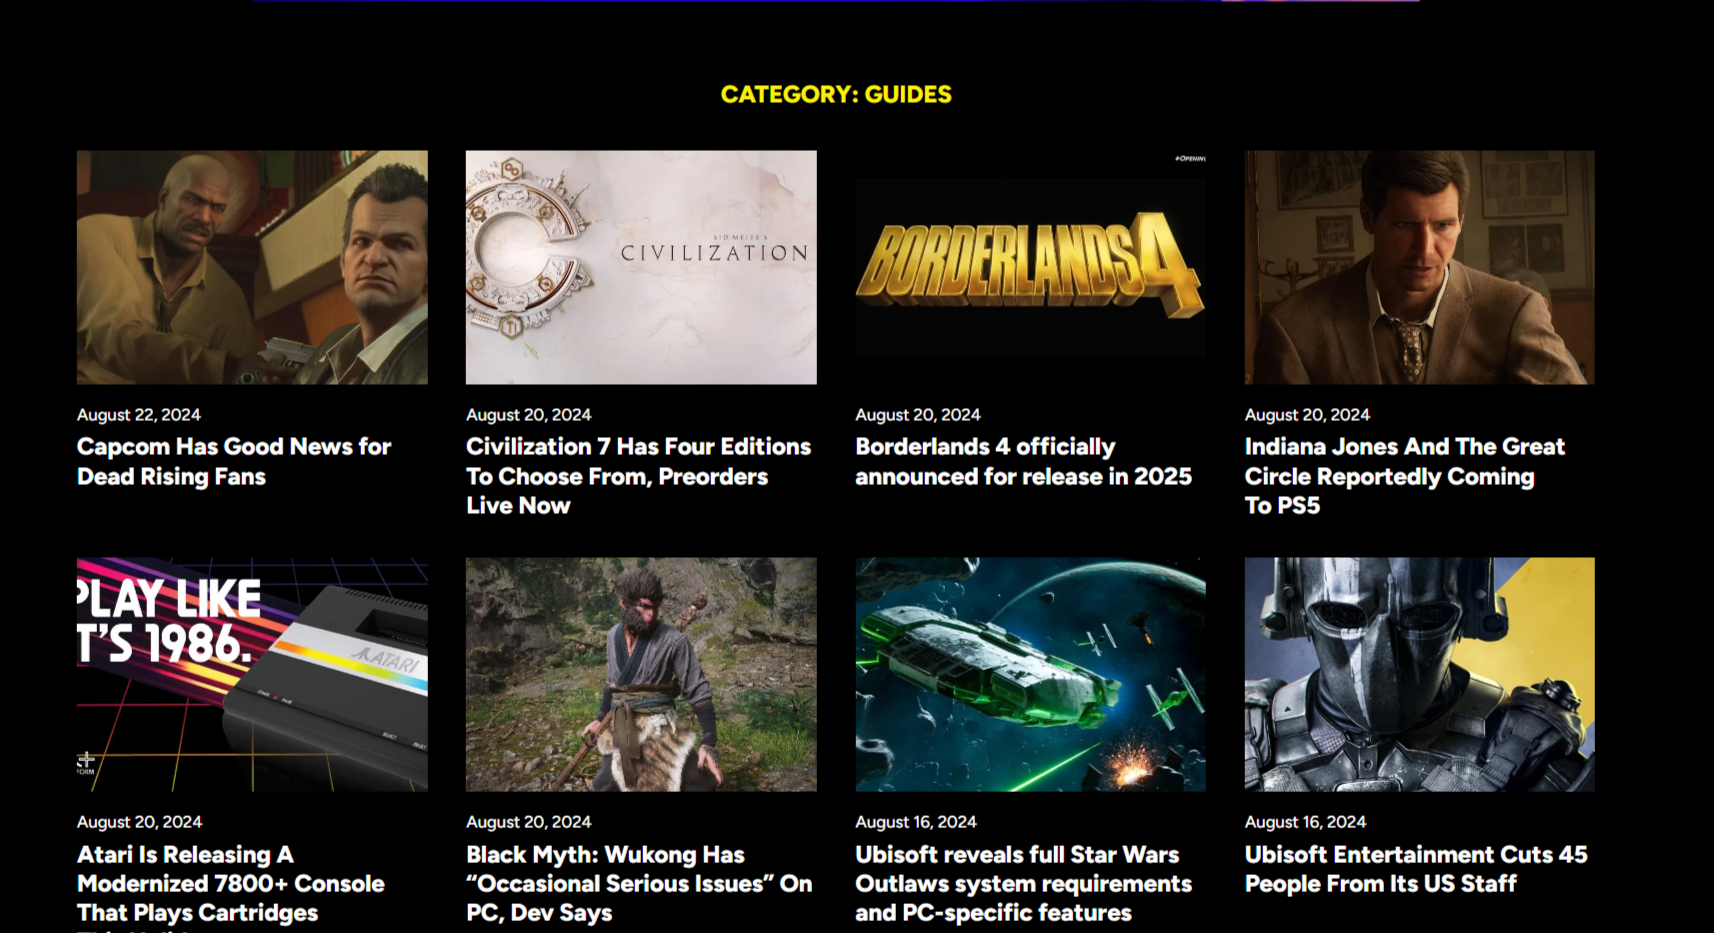Open 'Ubisoft reveals full Star Wars Outlaws' headline

tap(1023, 884)
